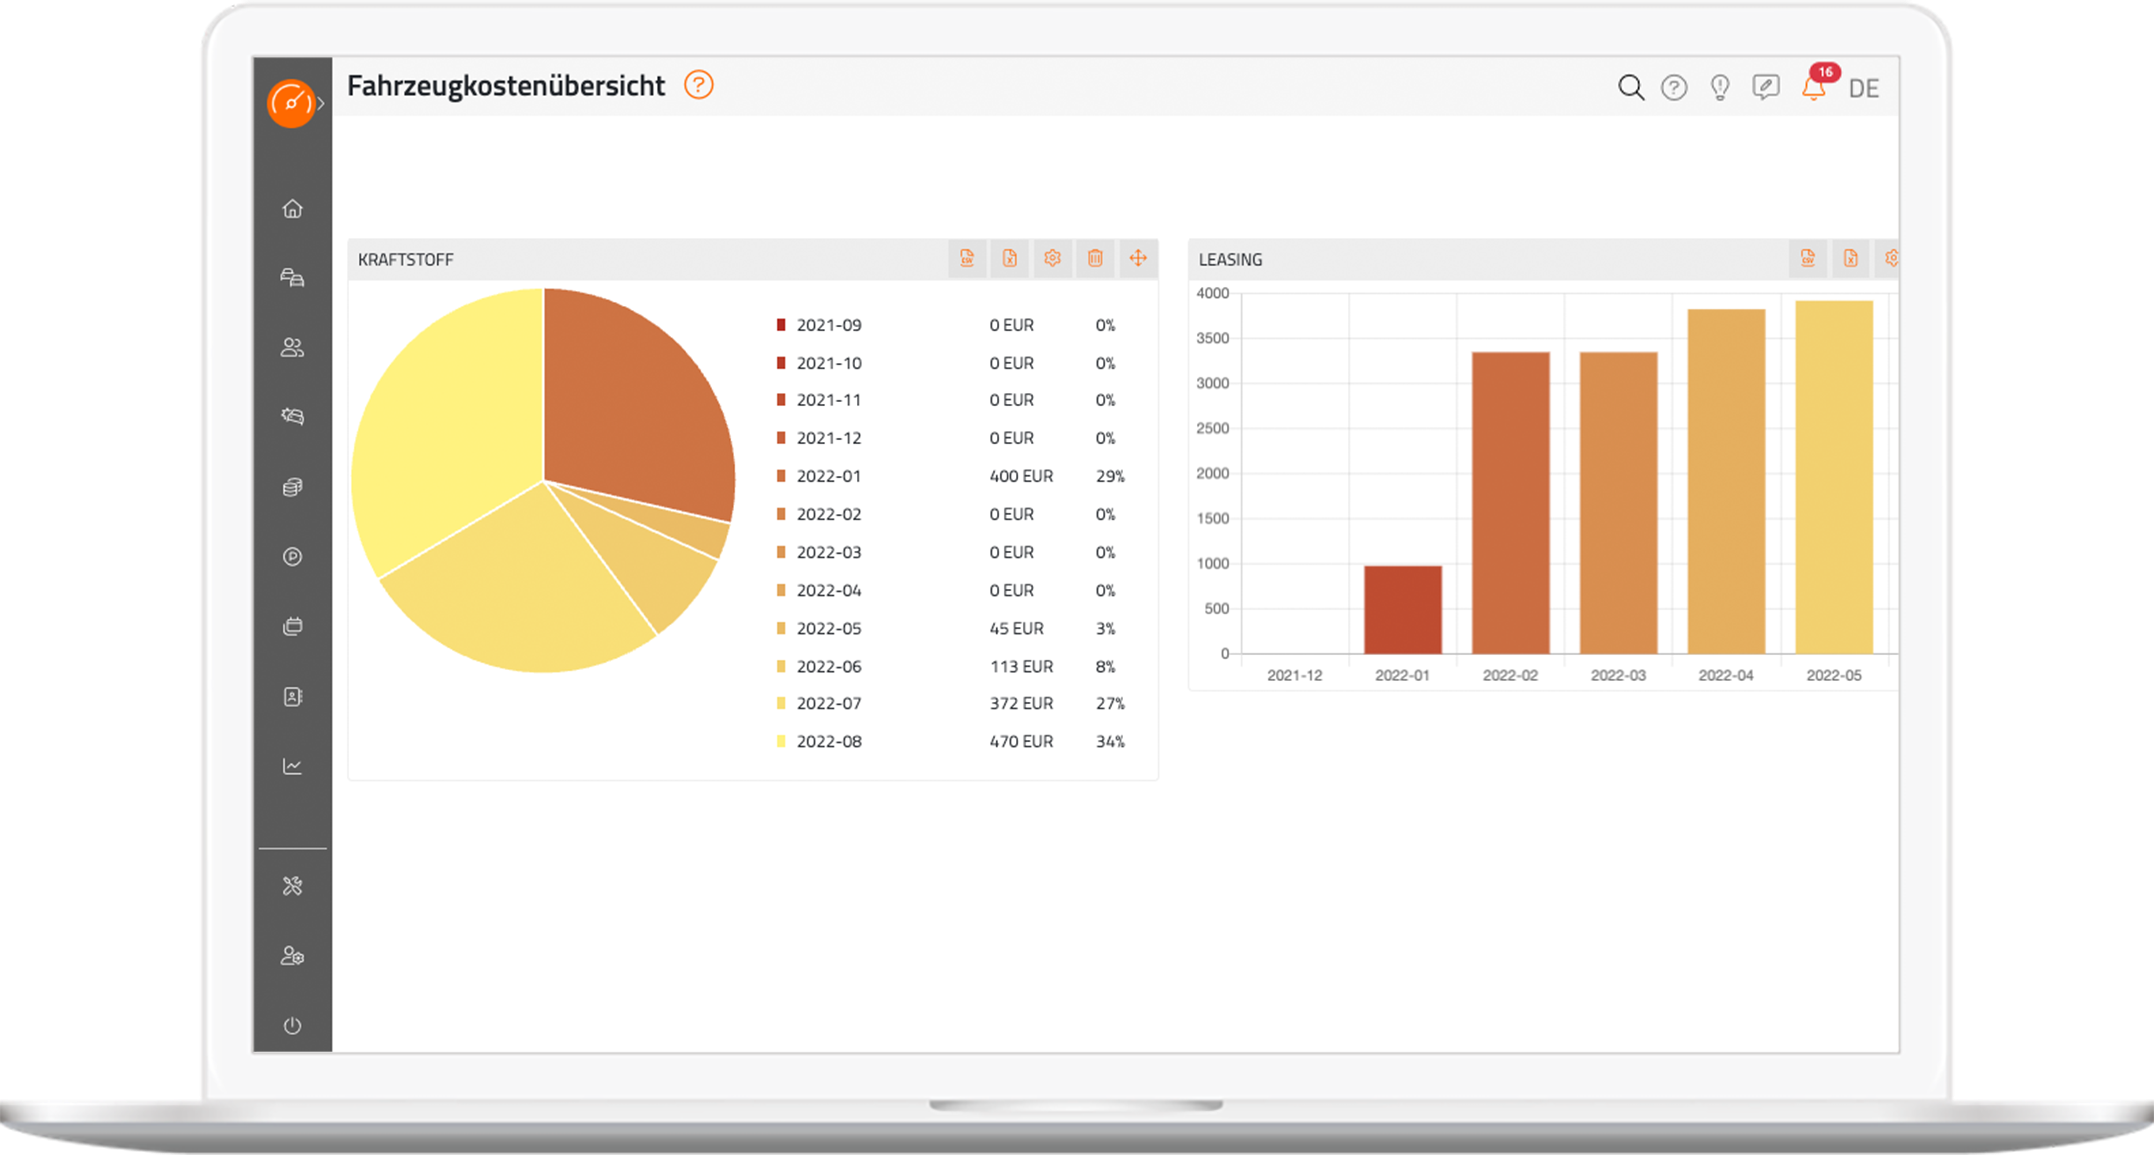
Task: Click the lightbulb suggestions icon
Action: pyautogui.click(x=1720, y=88)
